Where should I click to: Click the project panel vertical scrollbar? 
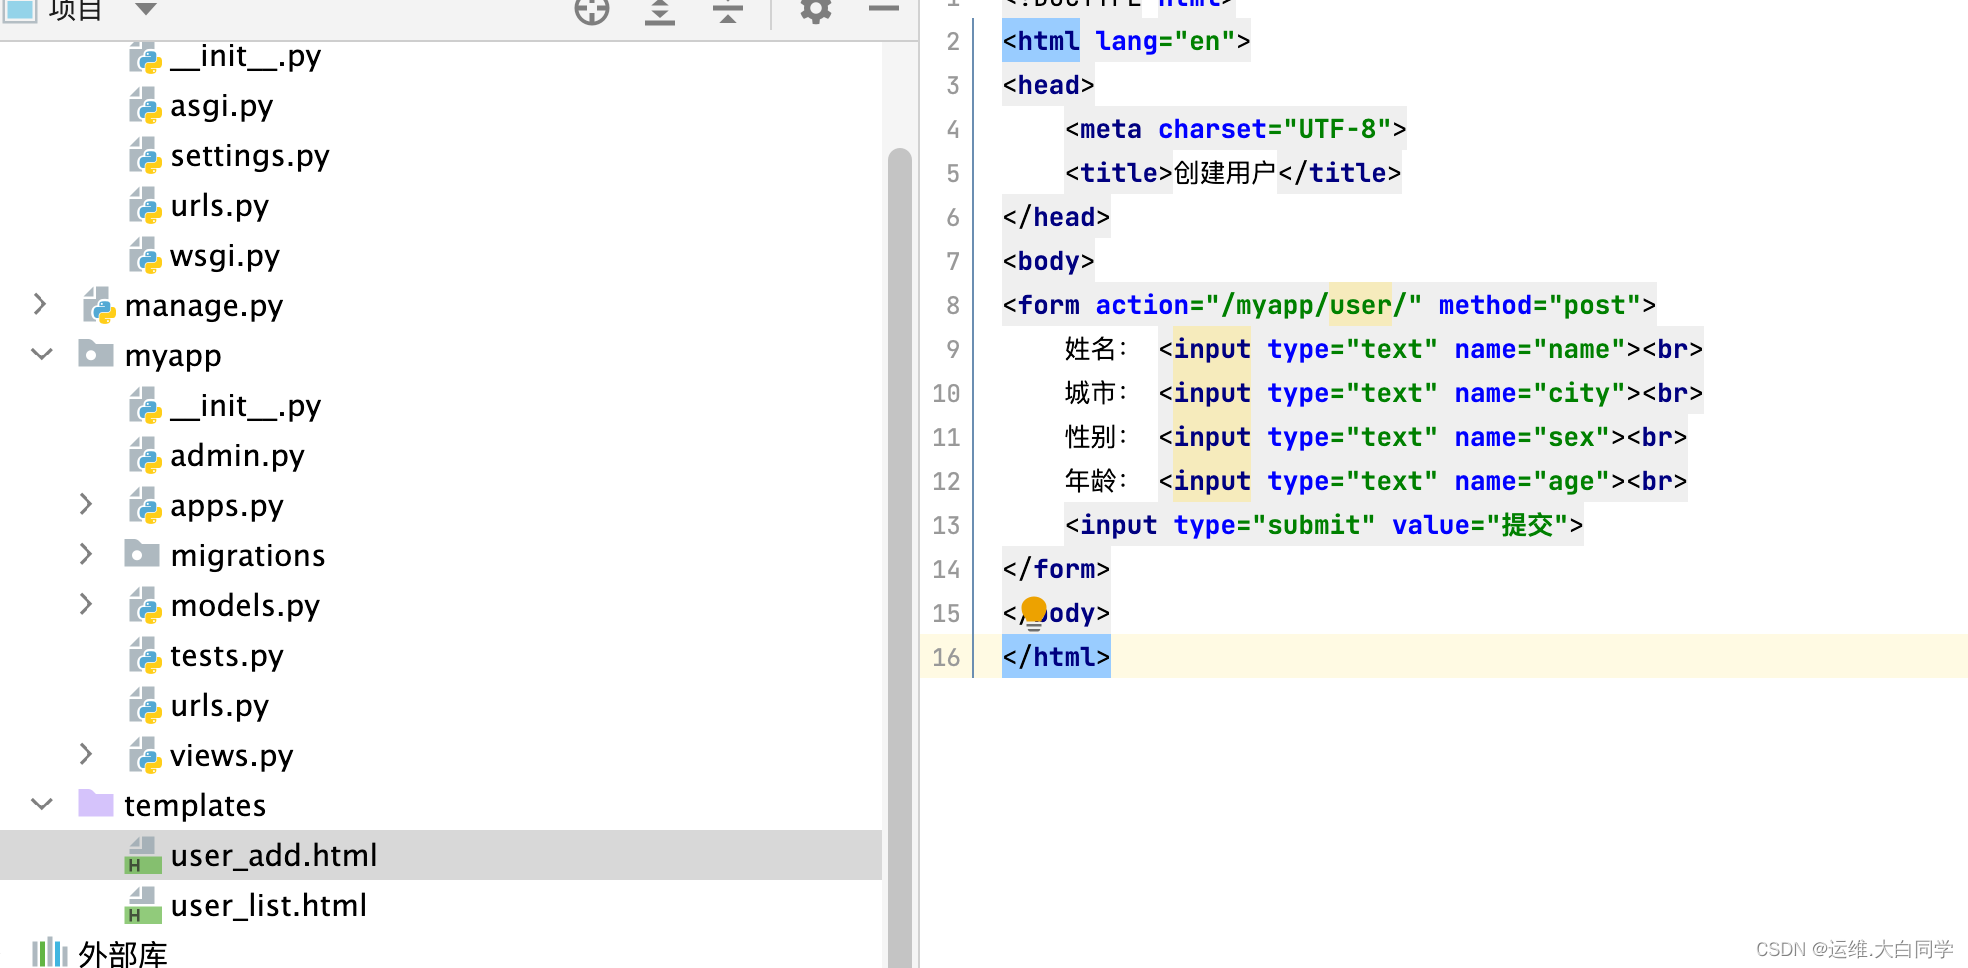click(900, 558)
